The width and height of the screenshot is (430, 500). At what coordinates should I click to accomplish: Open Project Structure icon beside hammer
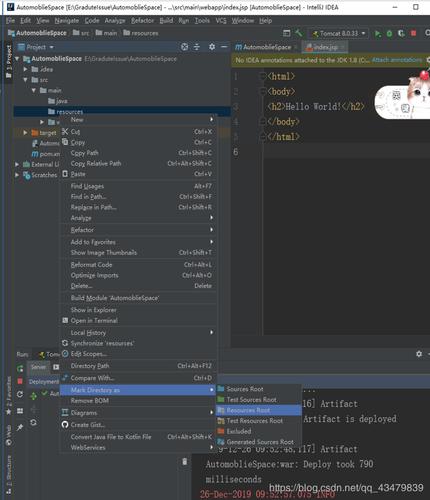click(x=287, y=33)
